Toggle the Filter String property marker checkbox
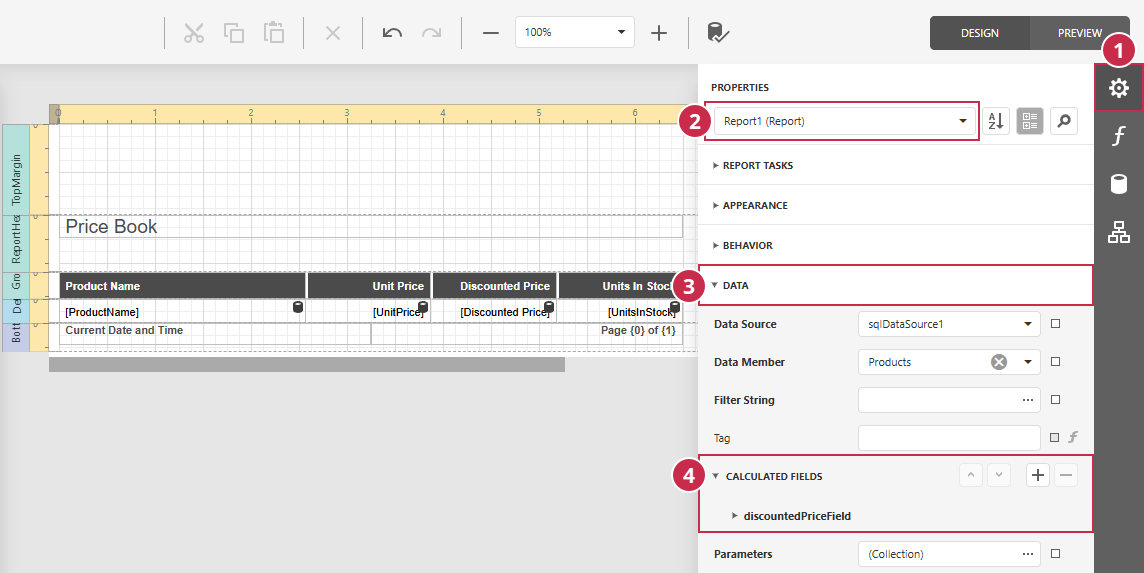This screenshot has width=1144, height=573. [1055, 399]
